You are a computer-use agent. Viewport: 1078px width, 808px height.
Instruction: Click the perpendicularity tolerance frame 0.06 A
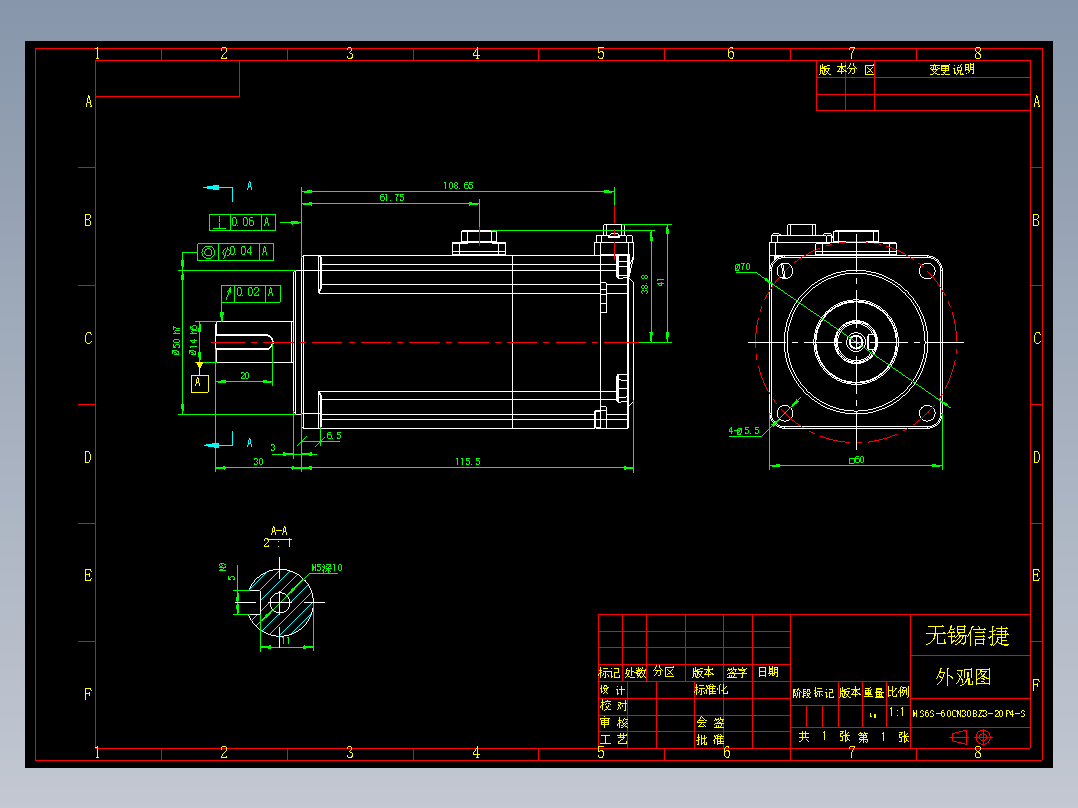point(241,222)
